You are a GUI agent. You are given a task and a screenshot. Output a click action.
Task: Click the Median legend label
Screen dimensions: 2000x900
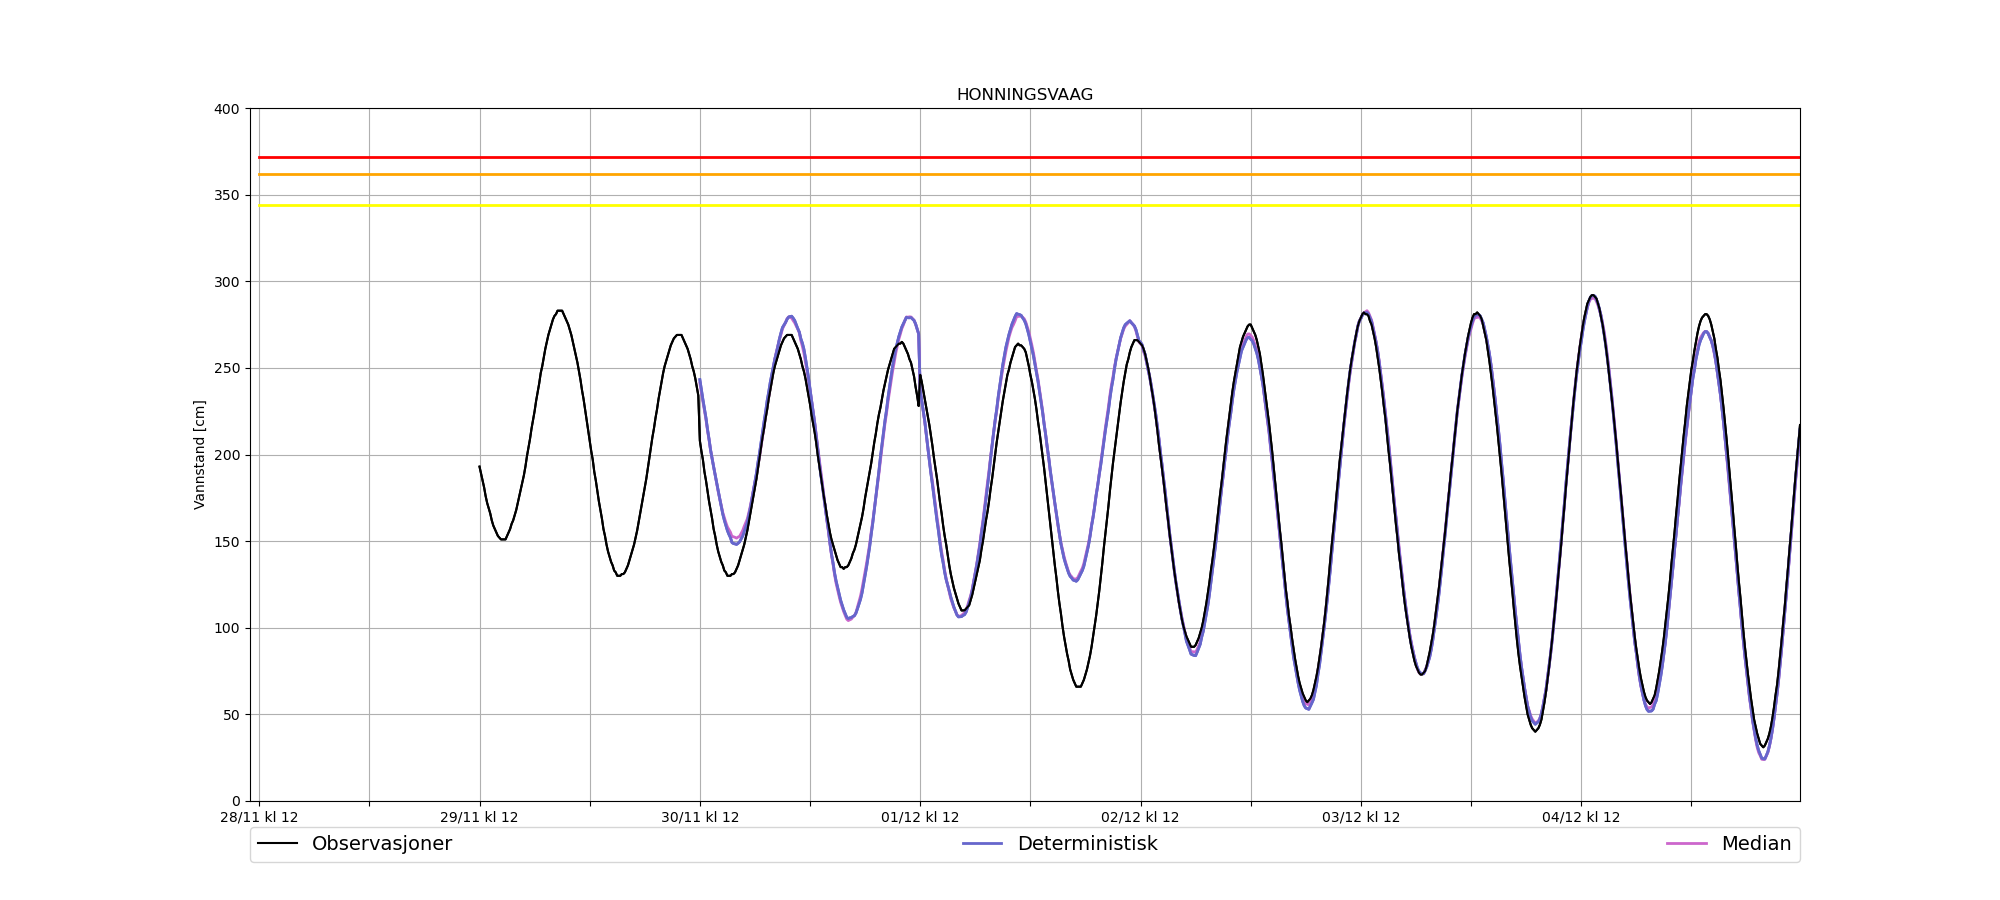pos(1756,844)
